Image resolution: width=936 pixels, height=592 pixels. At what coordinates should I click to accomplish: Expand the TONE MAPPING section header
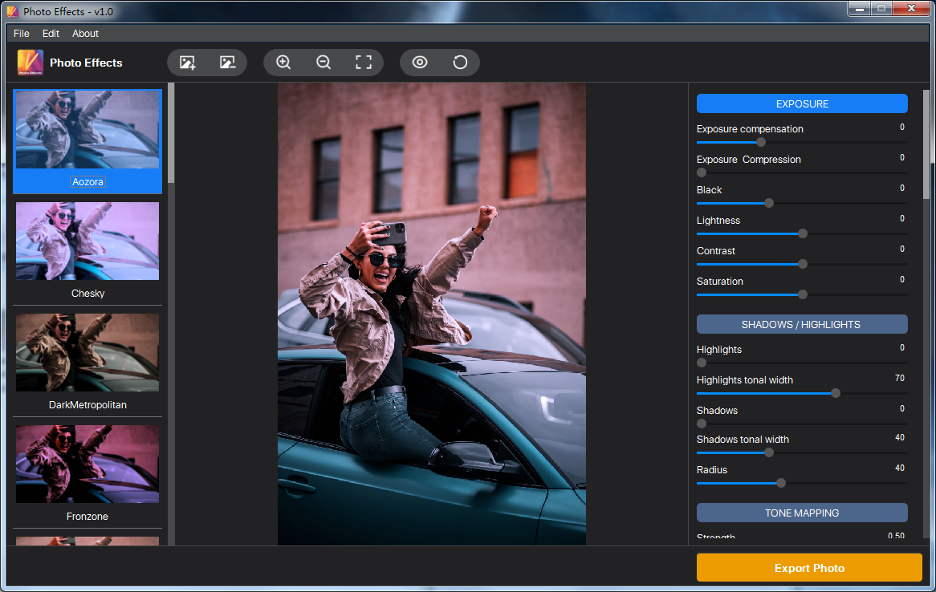[x=801, y=513]
